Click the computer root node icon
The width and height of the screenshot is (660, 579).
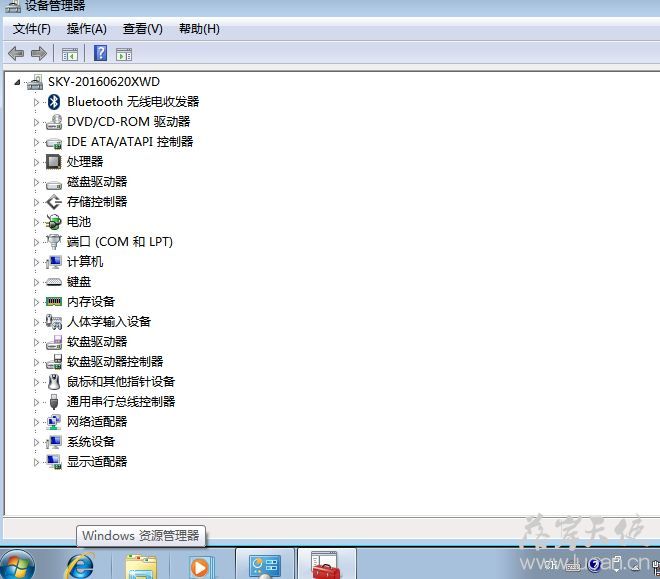pos(35,82)
